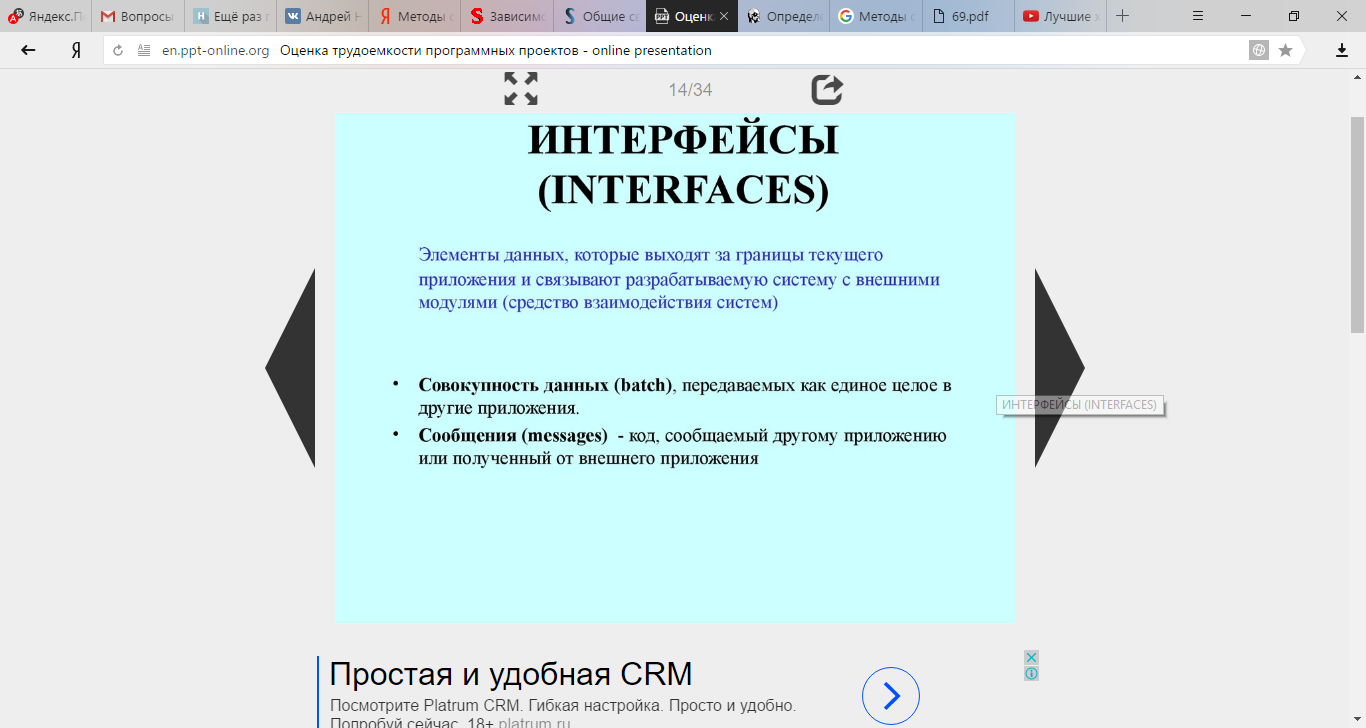Switch to the Яндекс.Почта tab

[x=46, y=16]
